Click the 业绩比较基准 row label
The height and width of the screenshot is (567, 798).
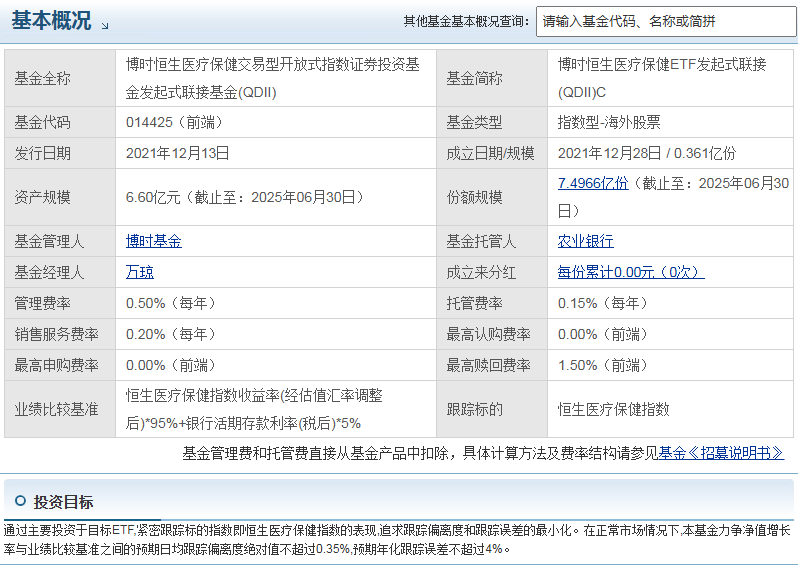click(x=56, y=409)
